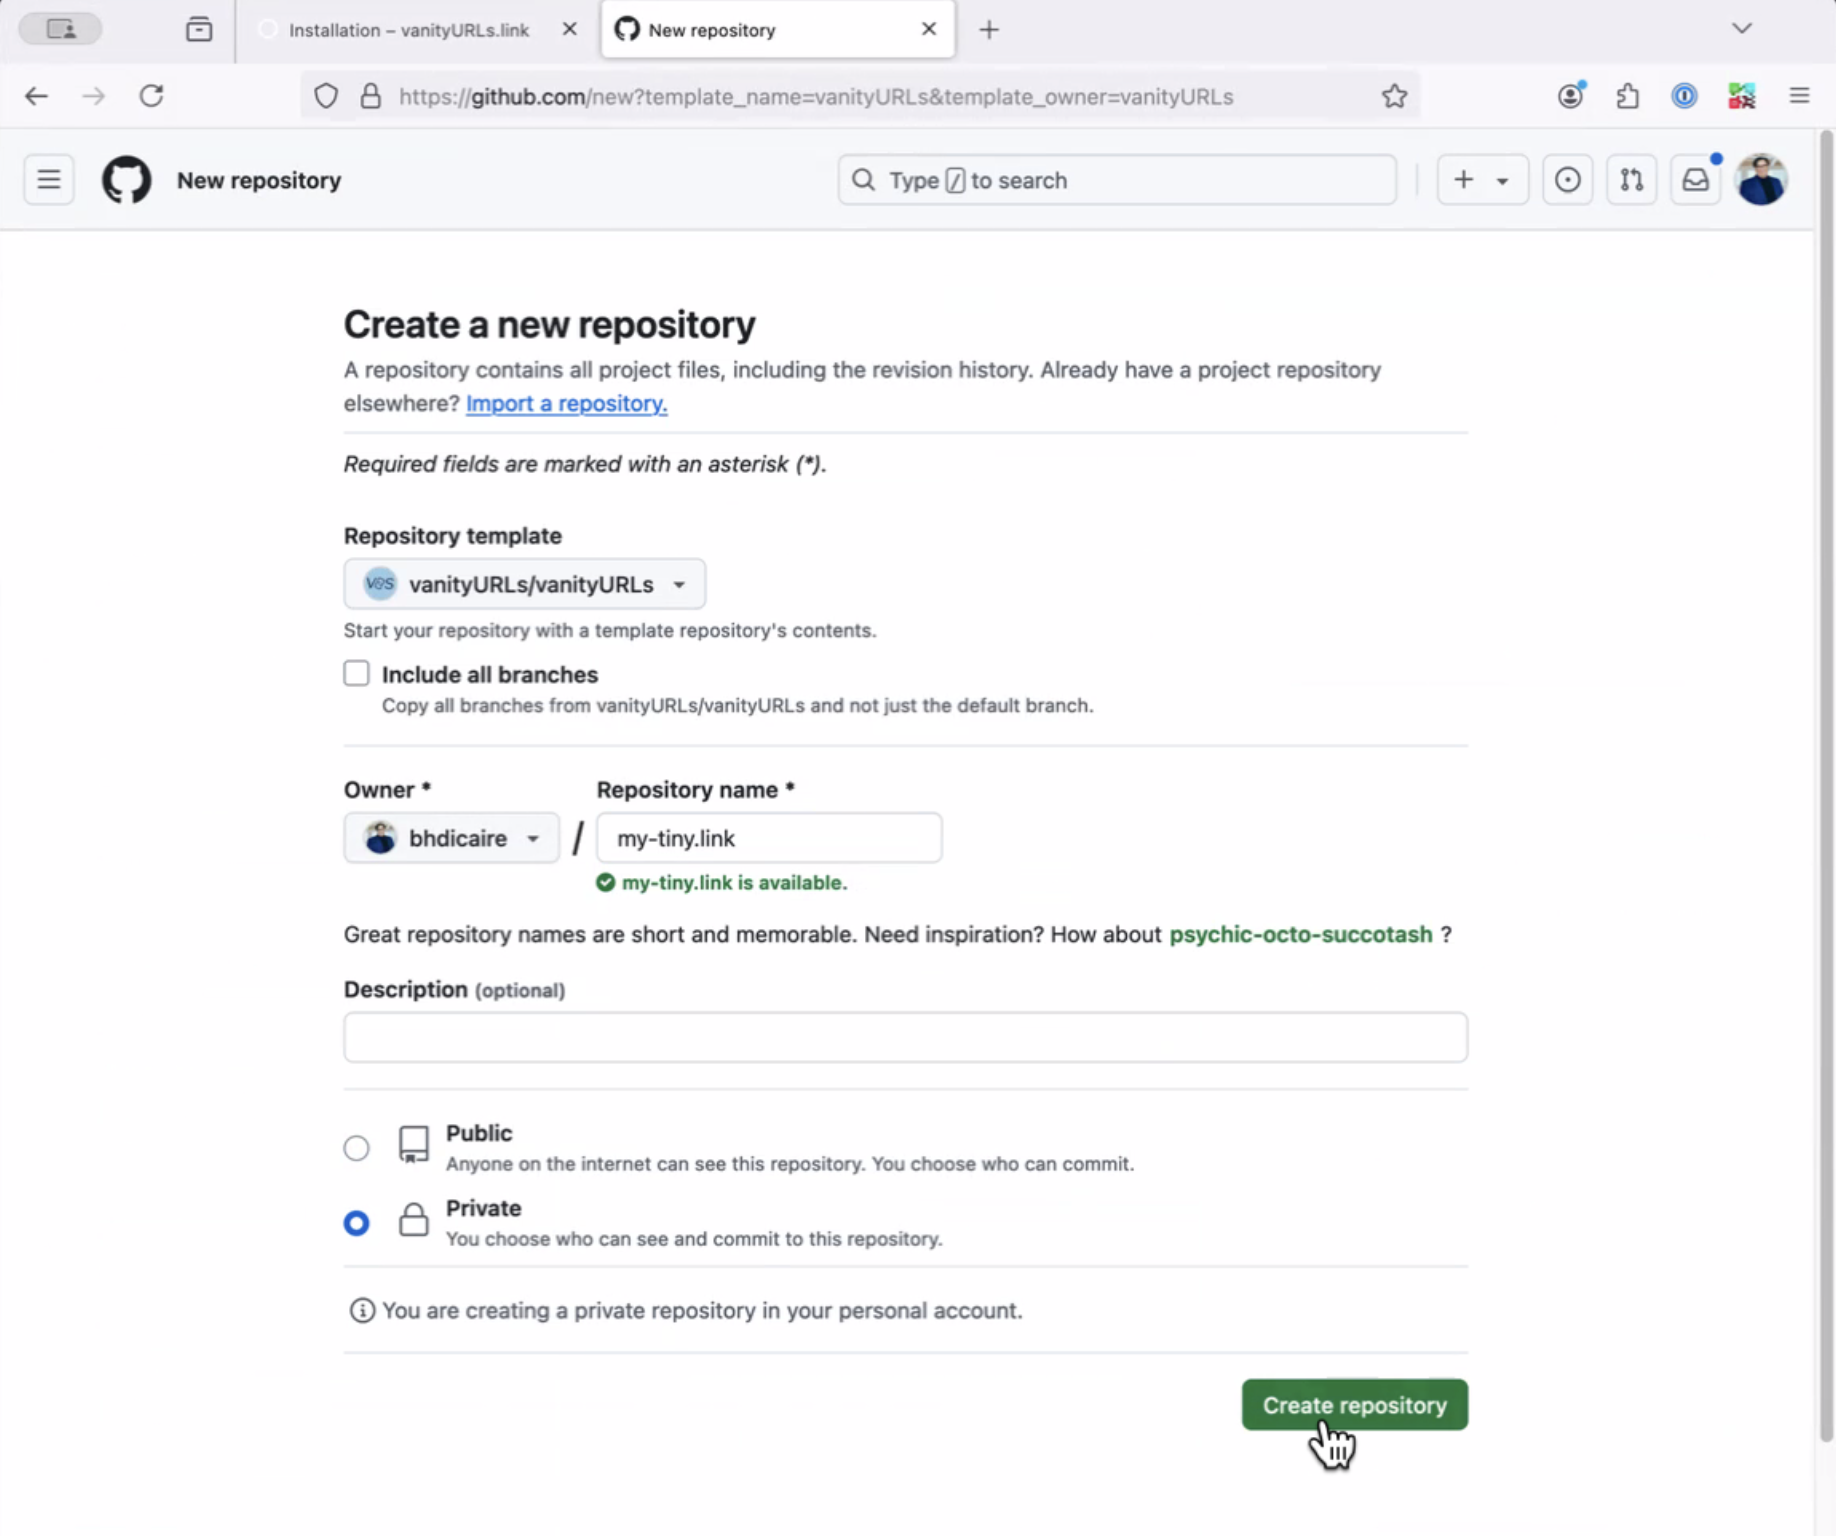Click the my-tiny.link is available message

coord(734,882)
